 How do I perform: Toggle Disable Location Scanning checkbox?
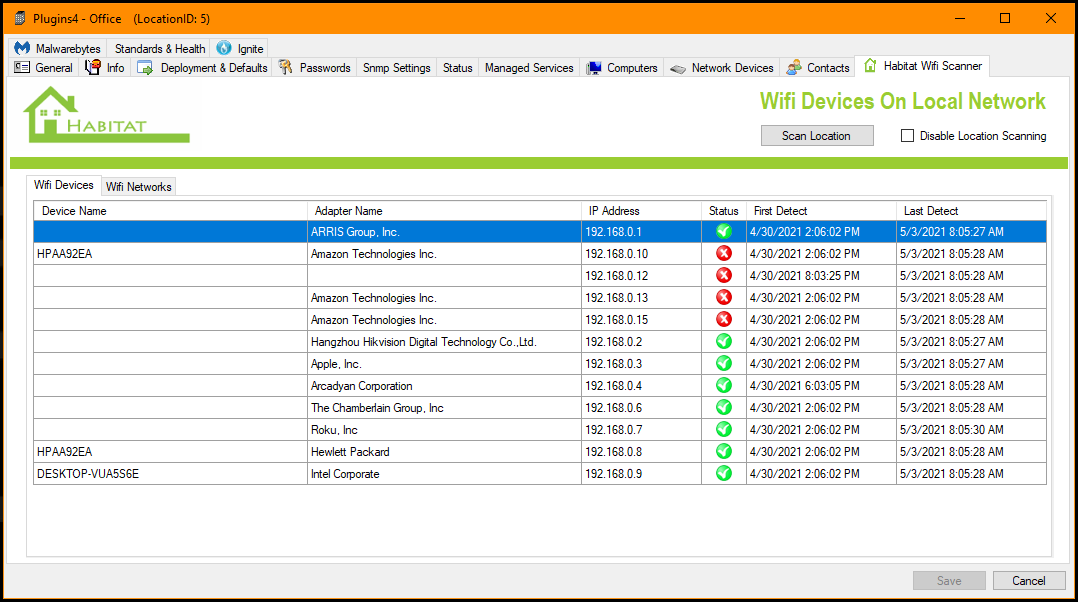[x=908, y=136]
